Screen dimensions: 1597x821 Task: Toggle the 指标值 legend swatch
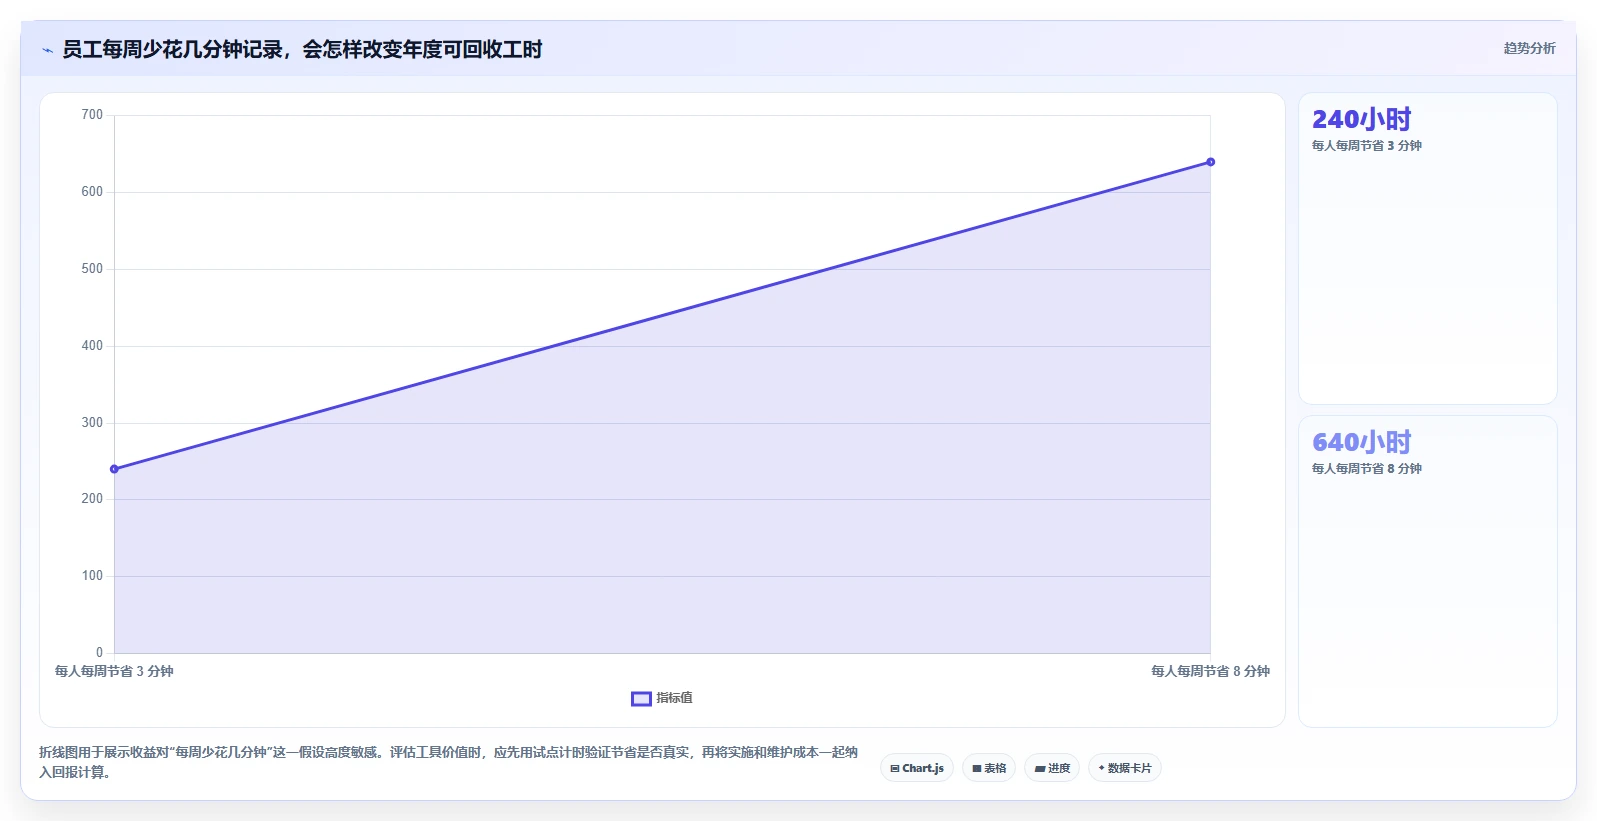click(x=641, y=699)
